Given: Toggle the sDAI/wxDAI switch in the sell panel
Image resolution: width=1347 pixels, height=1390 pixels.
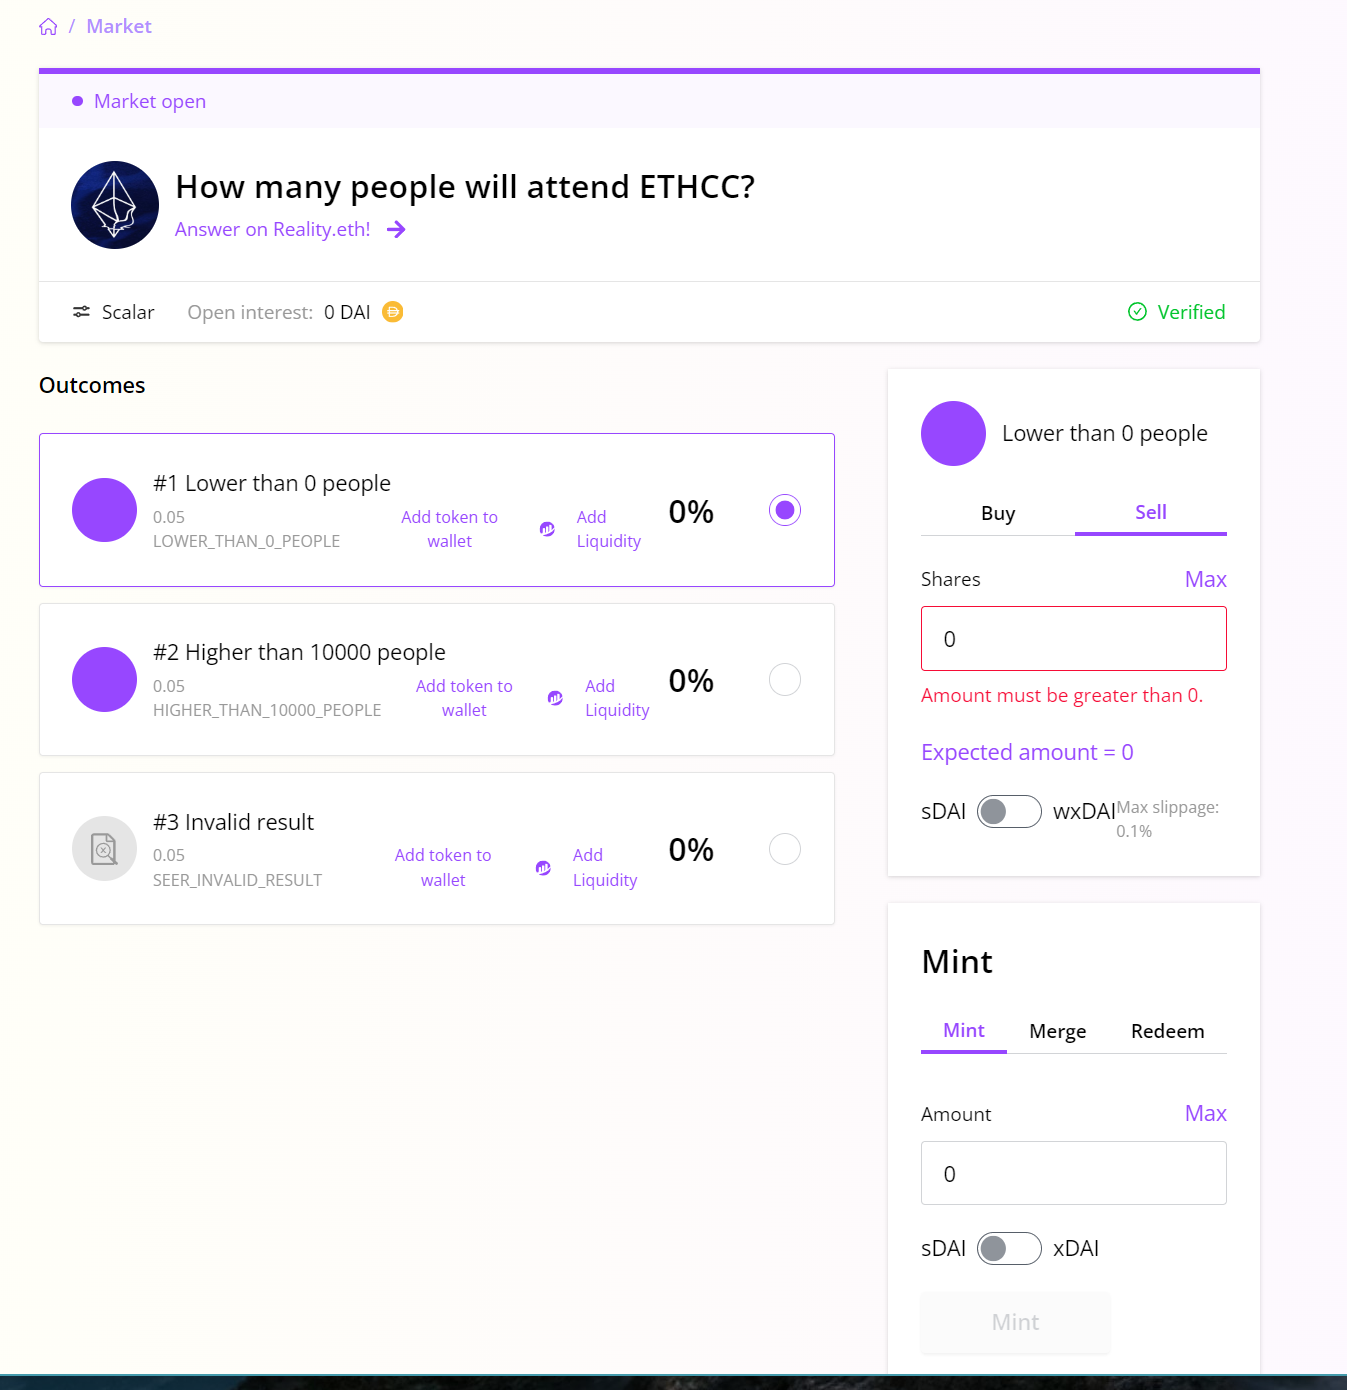Looking at the screenshot, I should point(1009,811).
